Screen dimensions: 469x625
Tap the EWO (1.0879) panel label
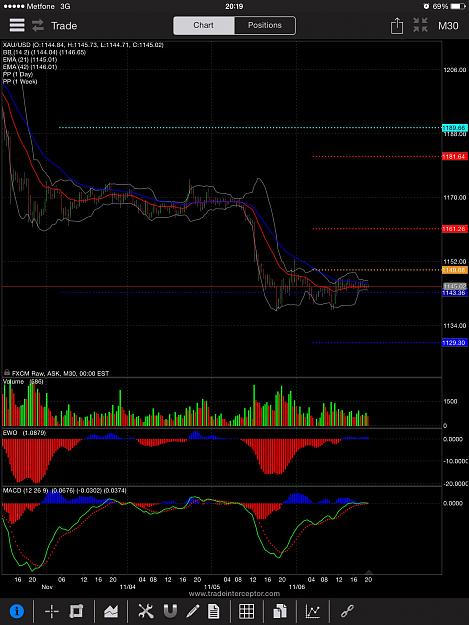[24, 432]
